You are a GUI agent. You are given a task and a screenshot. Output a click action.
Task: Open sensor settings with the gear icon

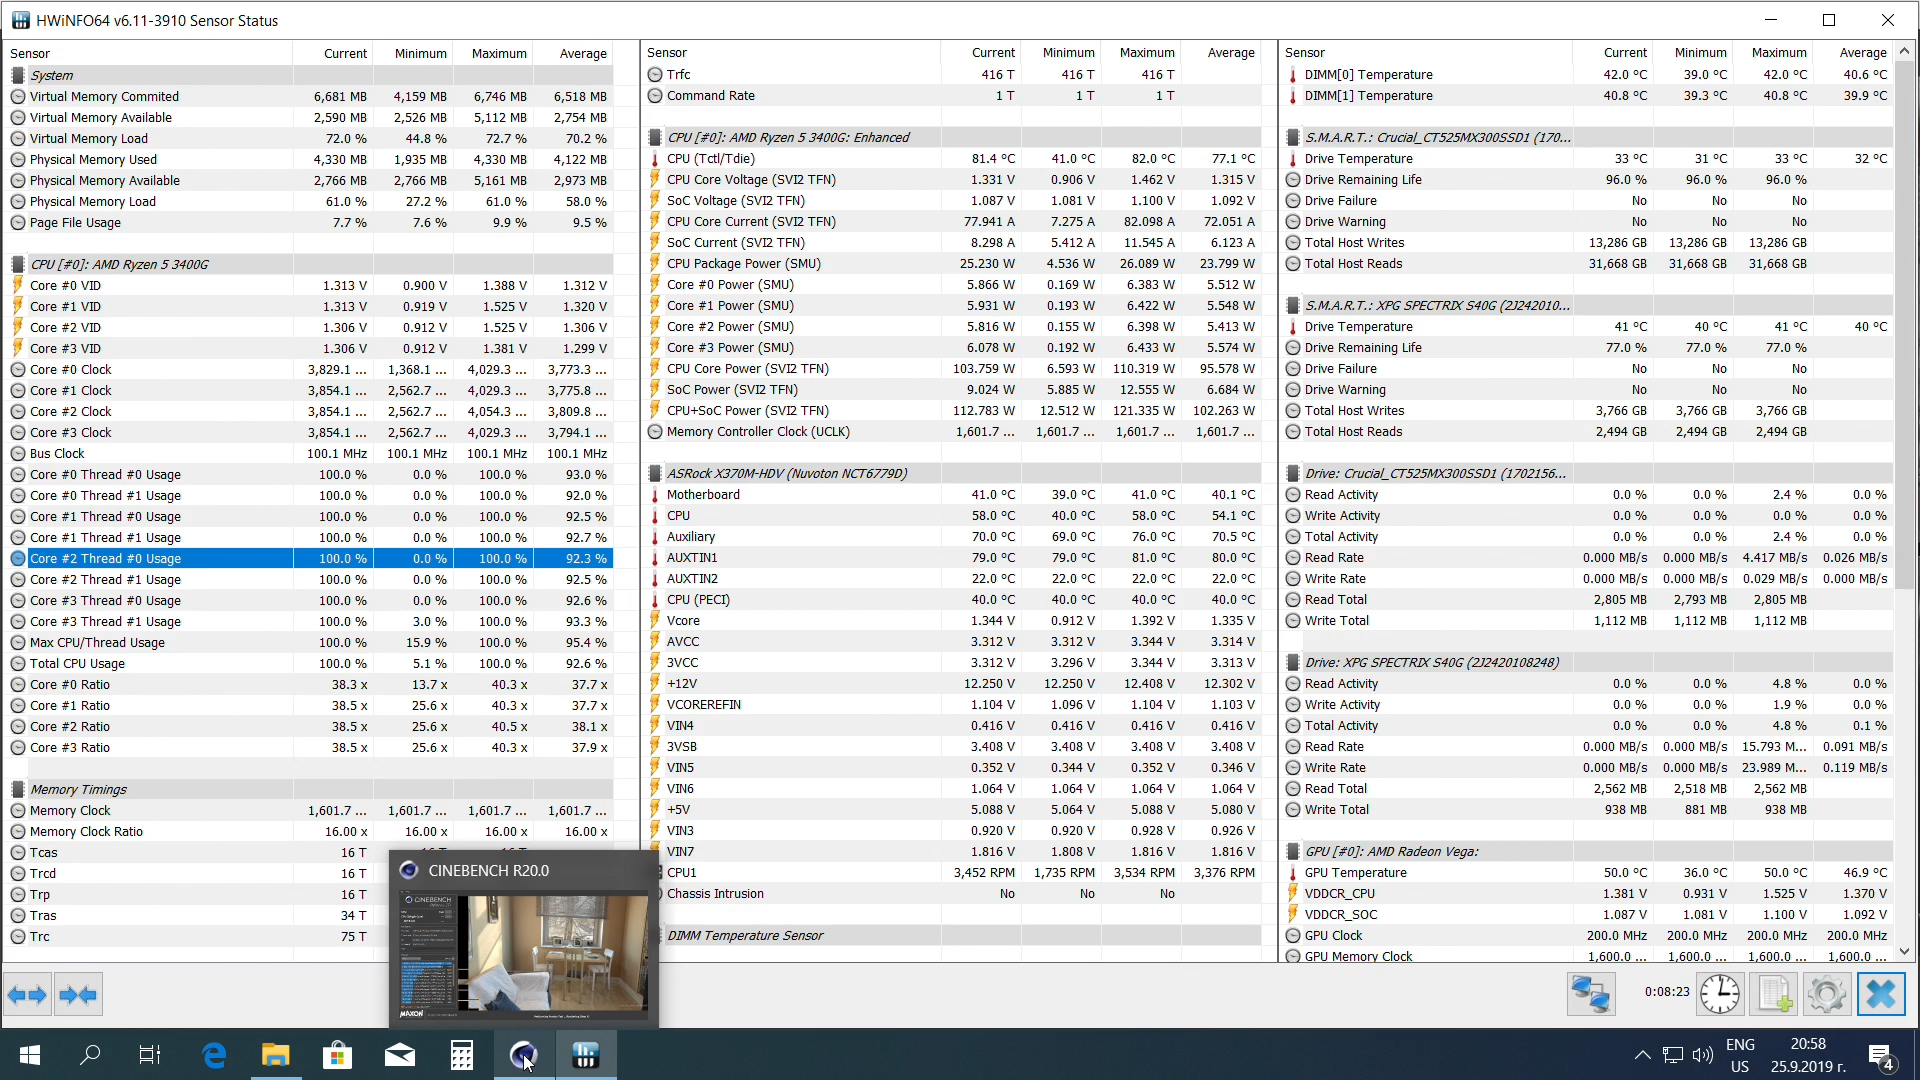point(1827,995)
